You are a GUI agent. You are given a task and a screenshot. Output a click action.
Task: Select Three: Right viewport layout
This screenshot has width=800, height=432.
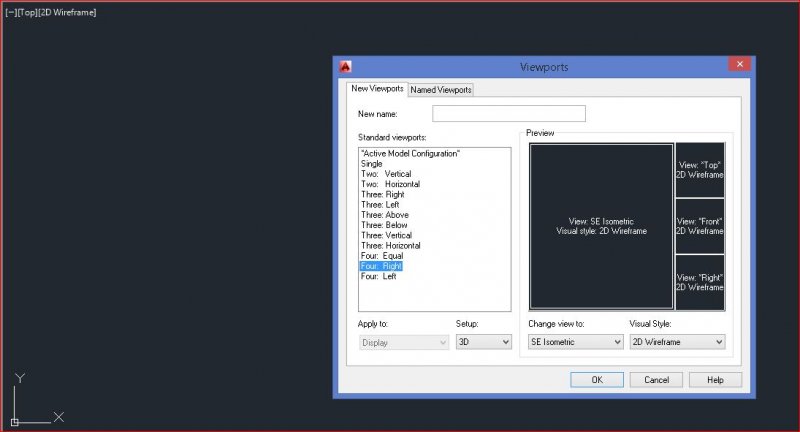click(383, 194)
